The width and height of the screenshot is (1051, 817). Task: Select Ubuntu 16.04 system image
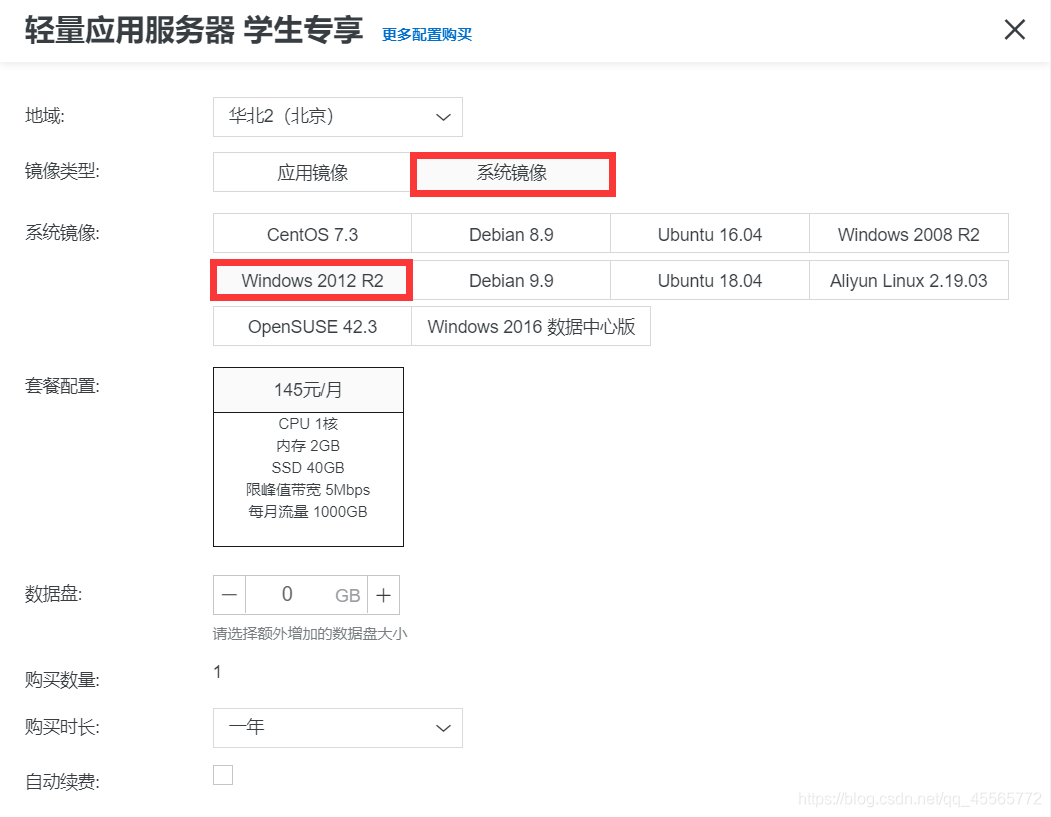(710, 234)
